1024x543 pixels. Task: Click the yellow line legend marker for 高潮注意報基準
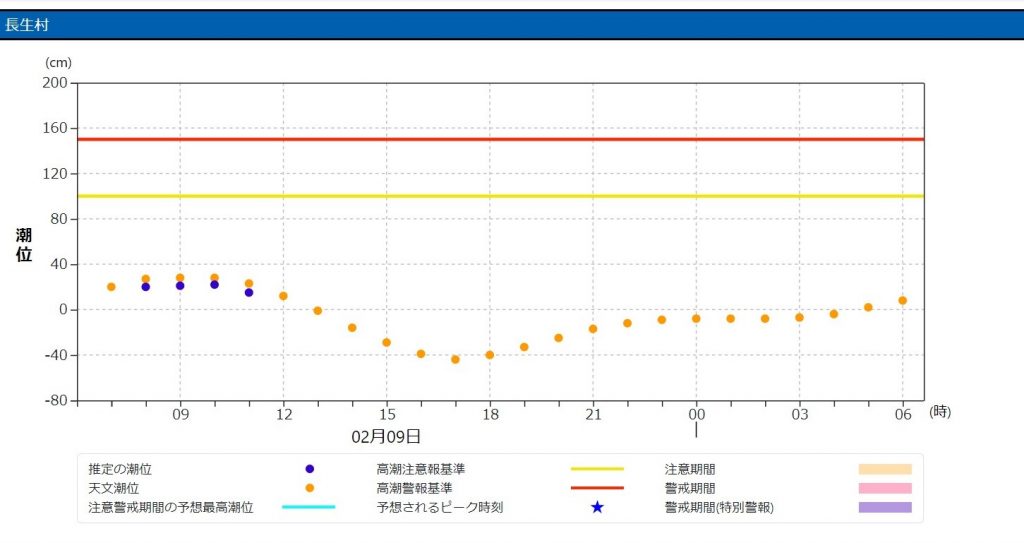click(x=597, y=469)
